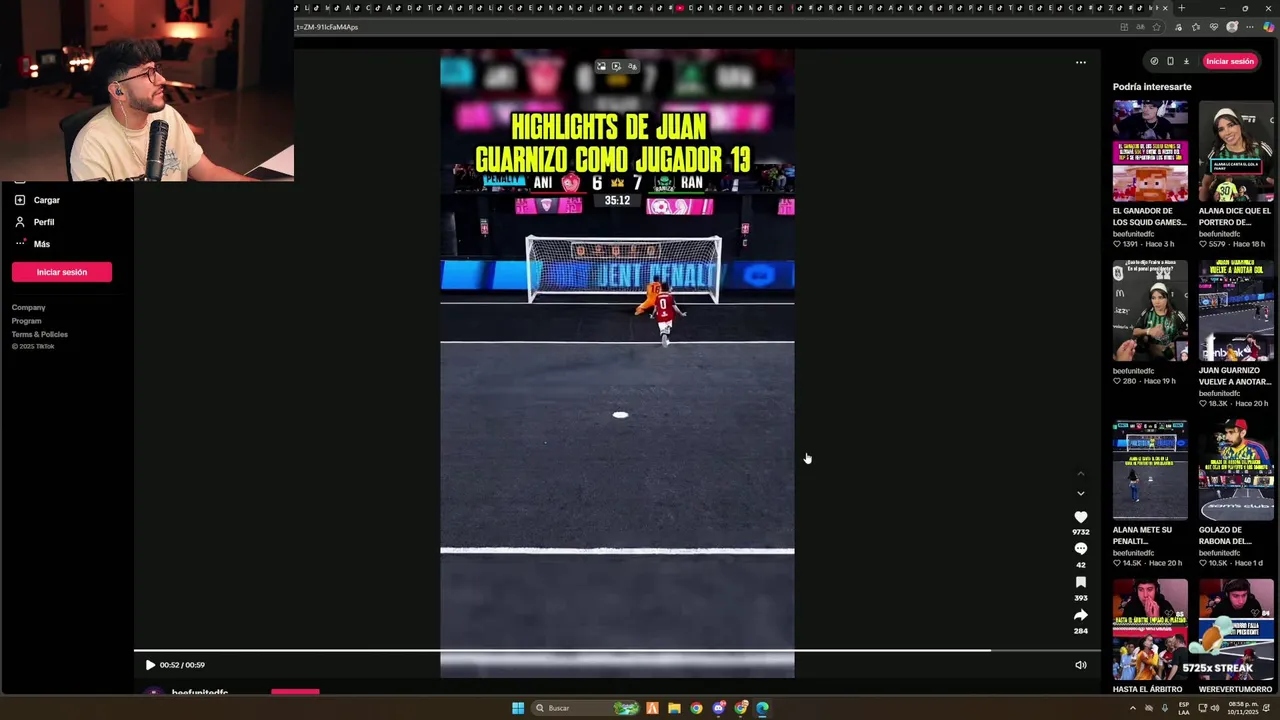Open File Explorer from the taskbar

click(674, 708)
